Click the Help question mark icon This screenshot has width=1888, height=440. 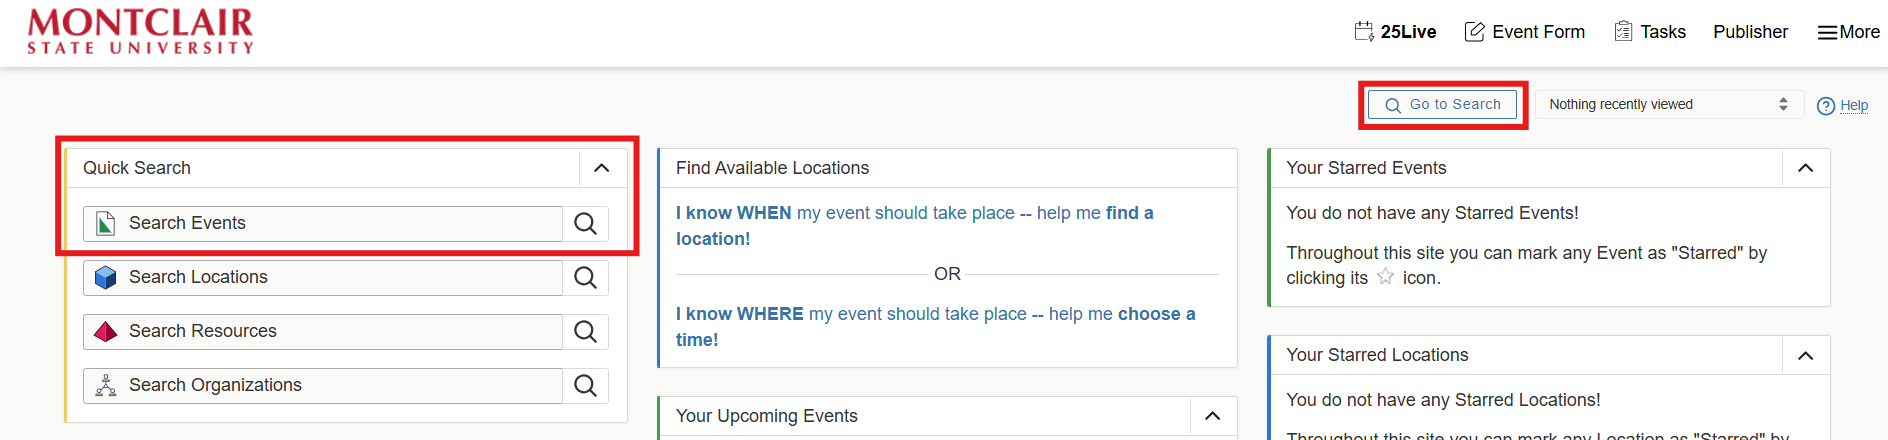point(1825,106)
